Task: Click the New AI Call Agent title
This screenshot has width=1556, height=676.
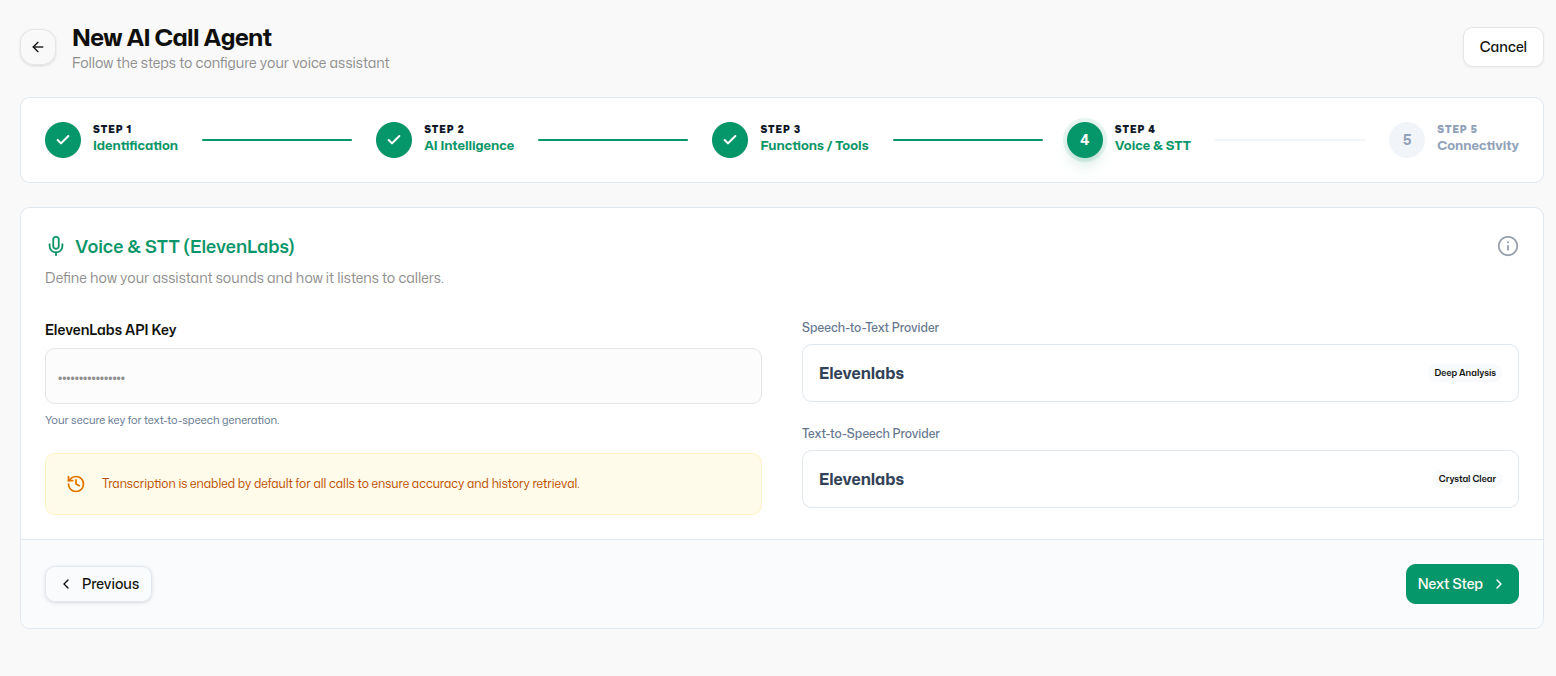Action: click(172, 38)
